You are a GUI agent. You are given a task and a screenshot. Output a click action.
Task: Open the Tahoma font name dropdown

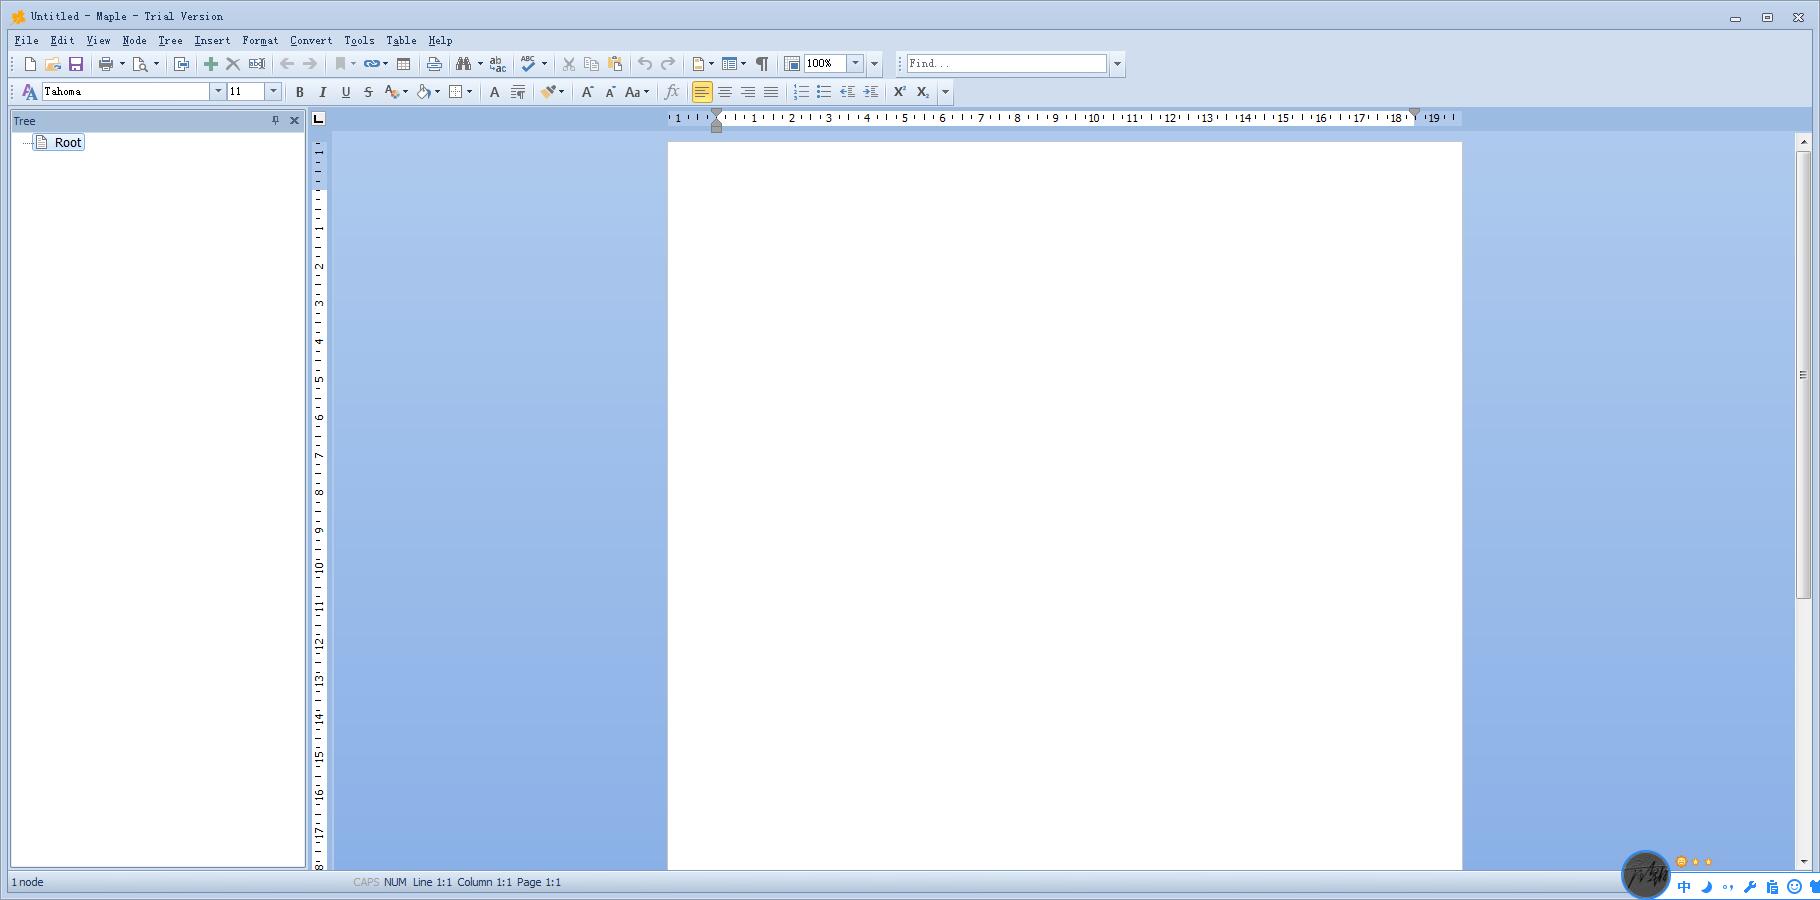click(217, 91)
